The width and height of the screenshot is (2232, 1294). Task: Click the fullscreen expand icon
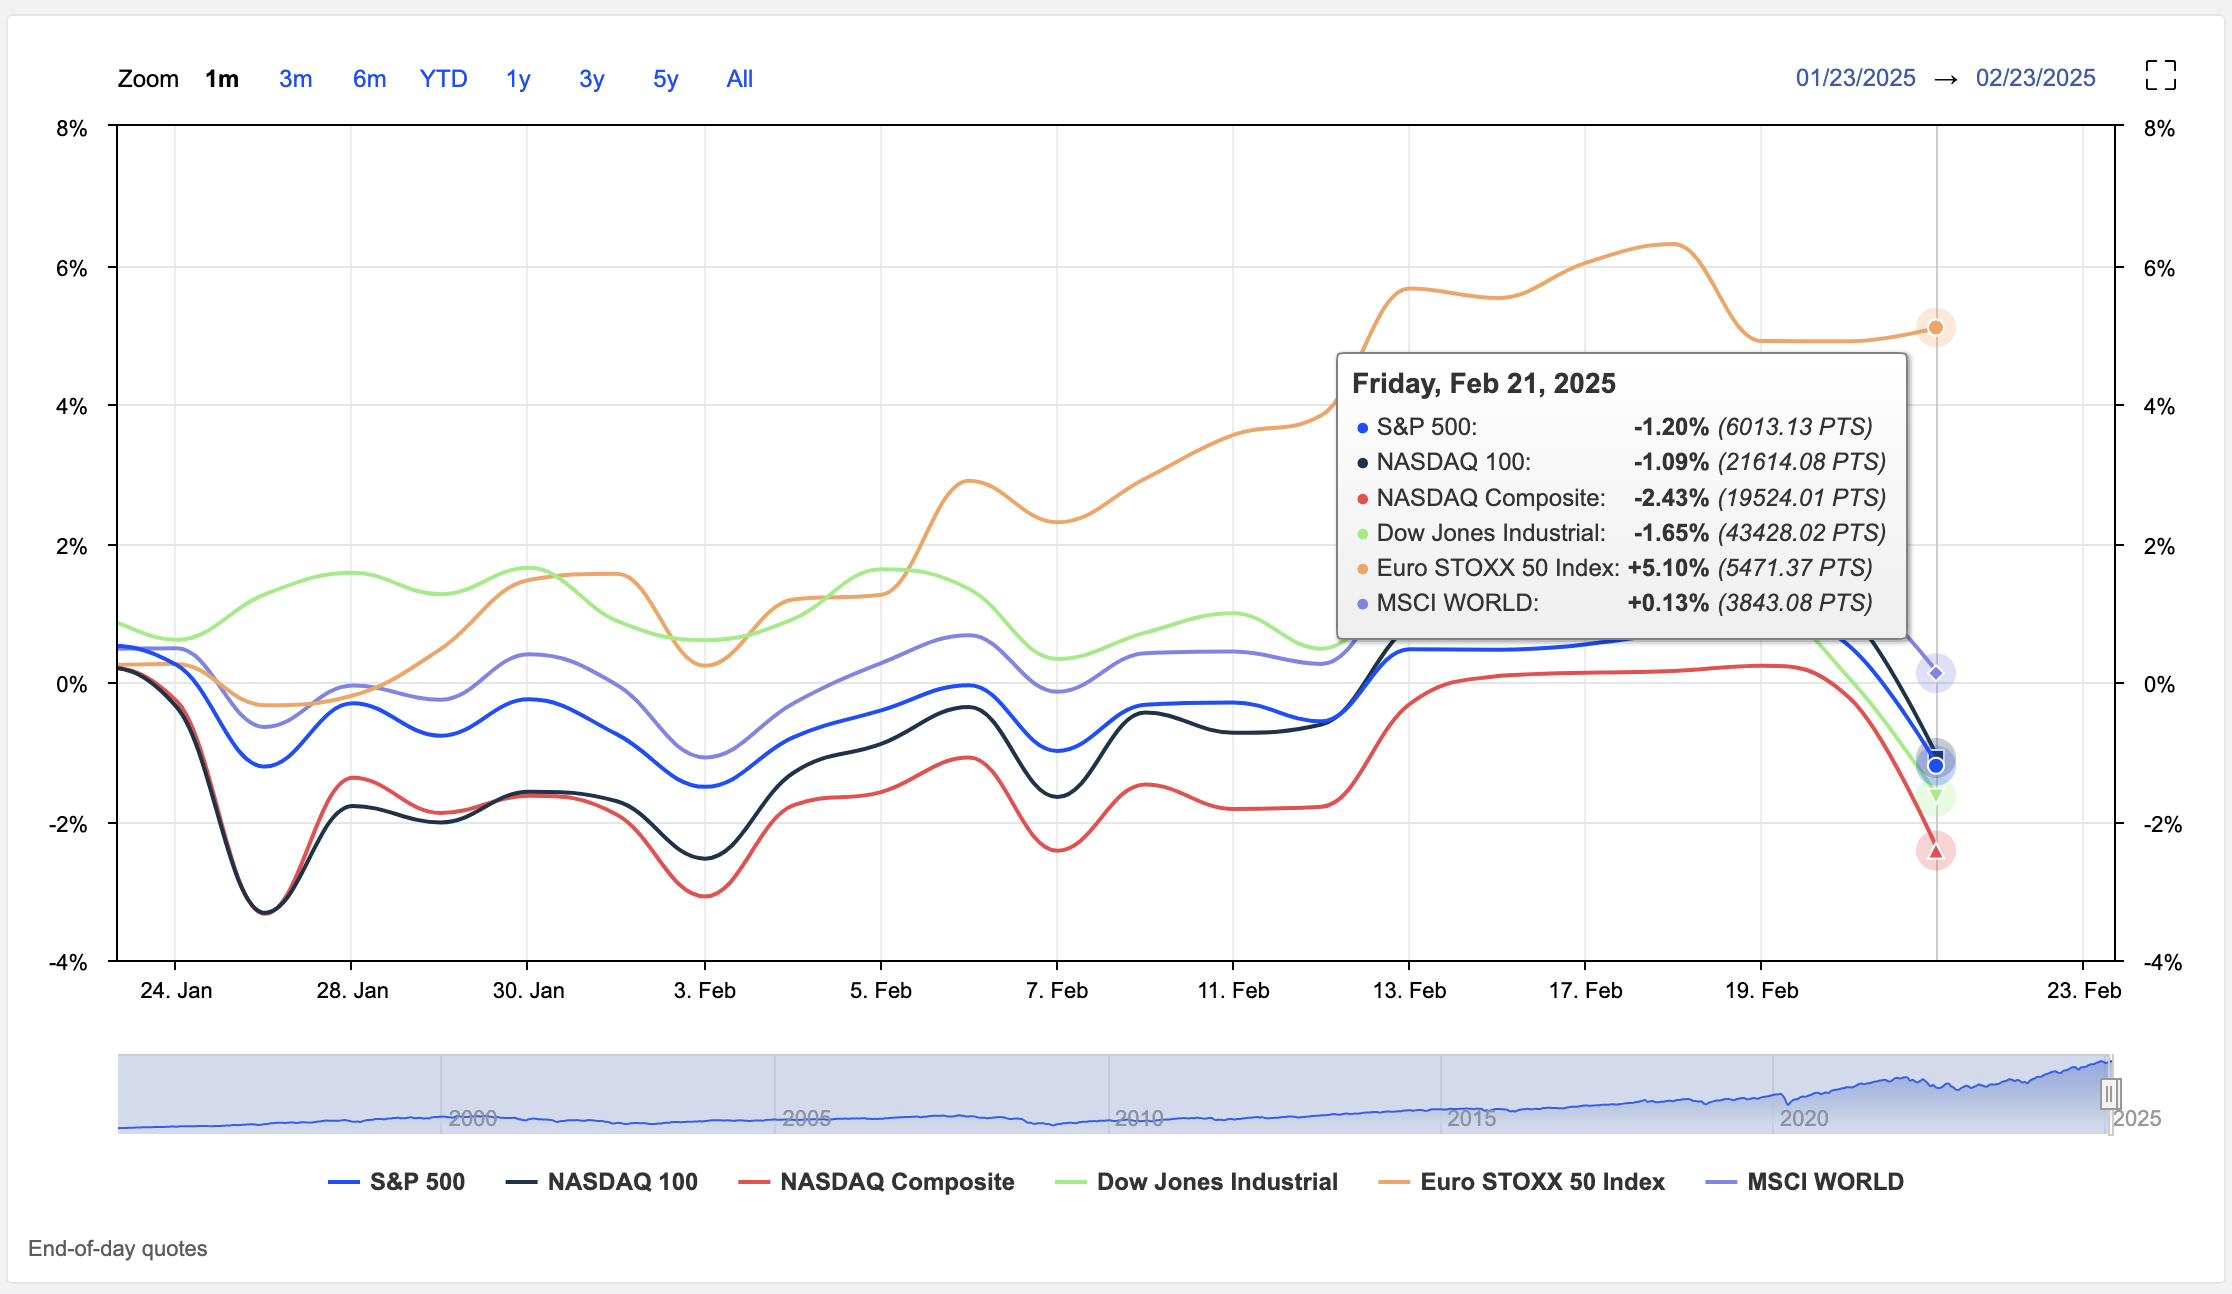pyautogui.click(x=2160, y=75)
